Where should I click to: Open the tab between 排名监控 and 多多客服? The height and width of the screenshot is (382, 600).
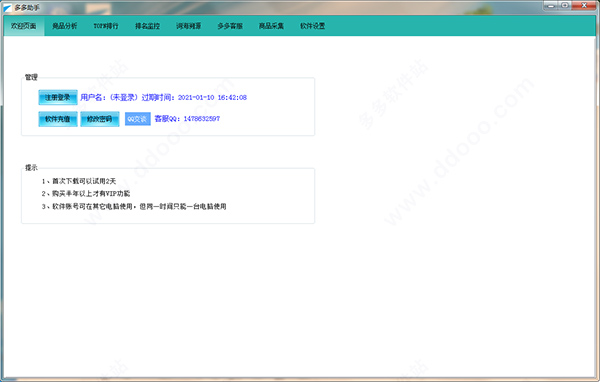click(189, 26)
